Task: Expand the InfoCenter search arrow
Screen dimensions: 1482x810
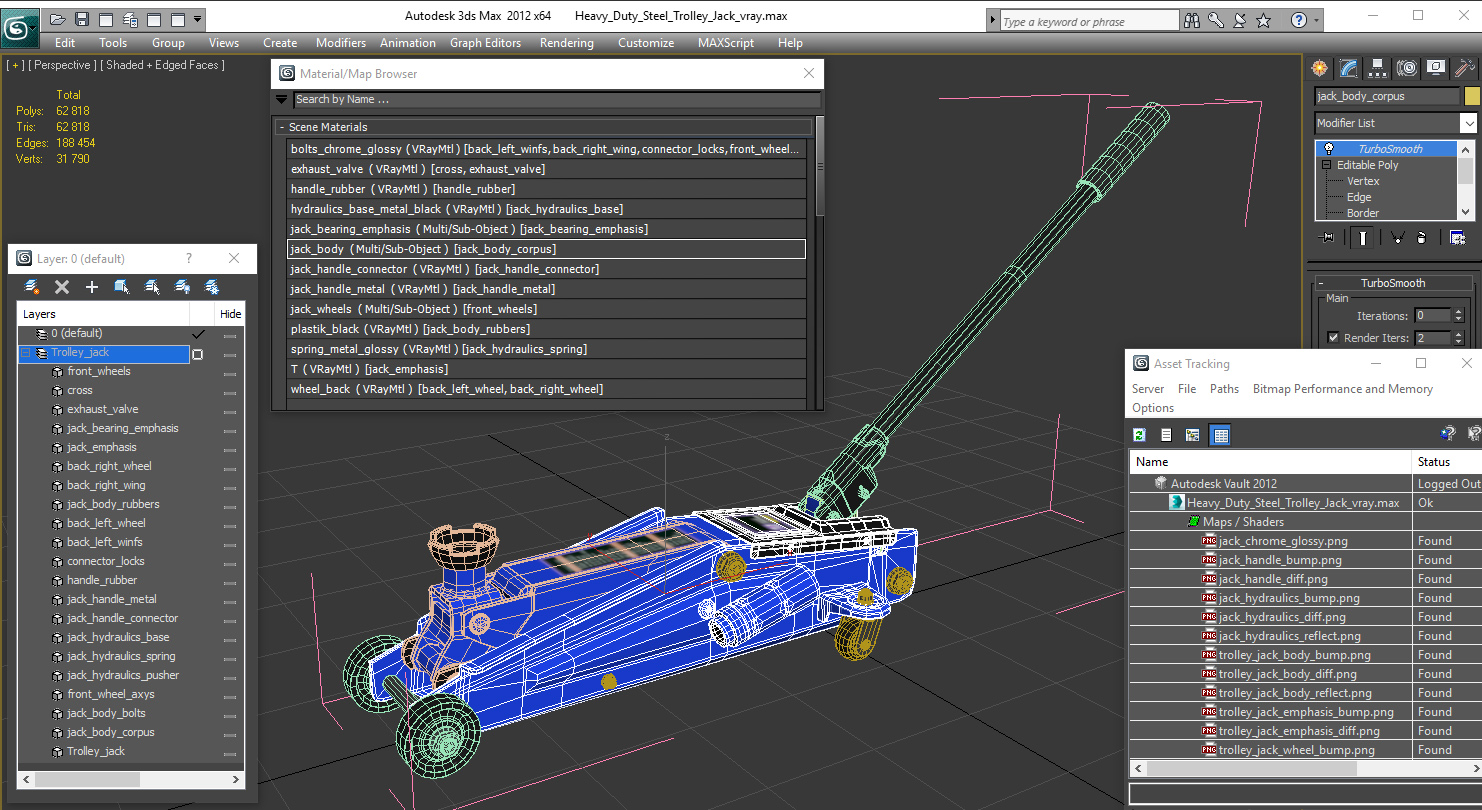Action: coord(992,20)
